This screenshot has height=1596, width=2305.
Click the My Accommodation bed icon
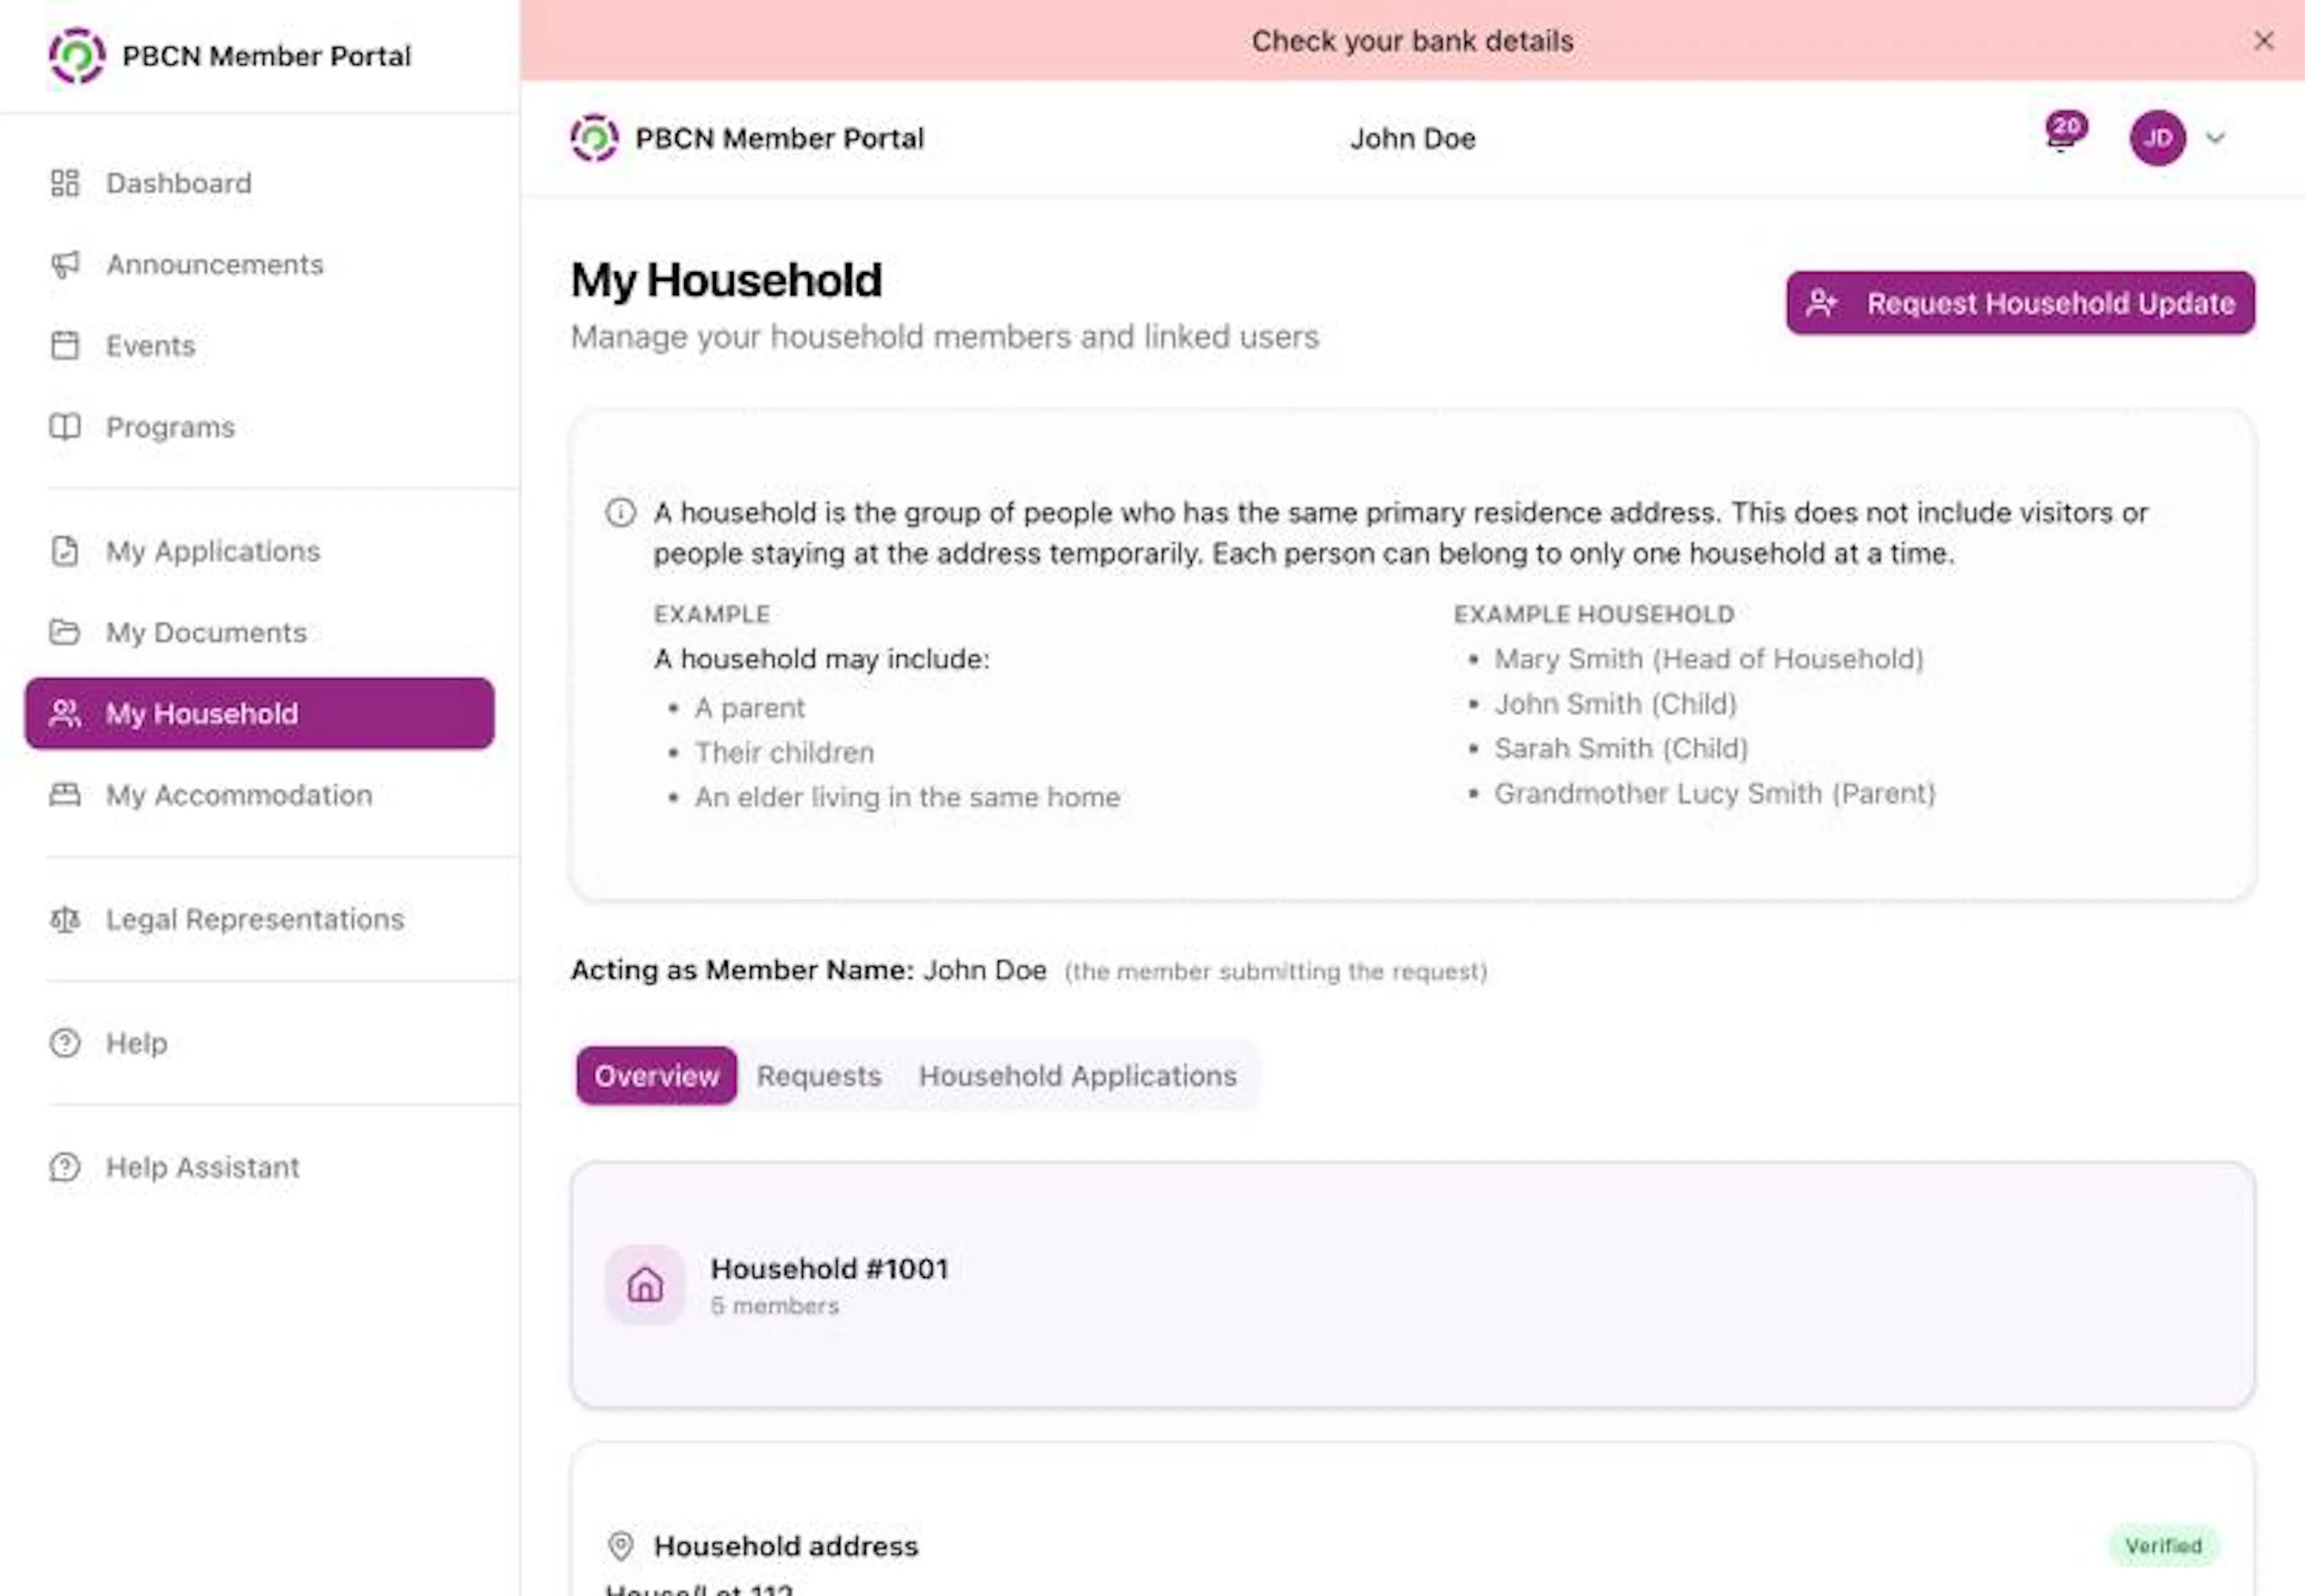[x=65, y=795]
